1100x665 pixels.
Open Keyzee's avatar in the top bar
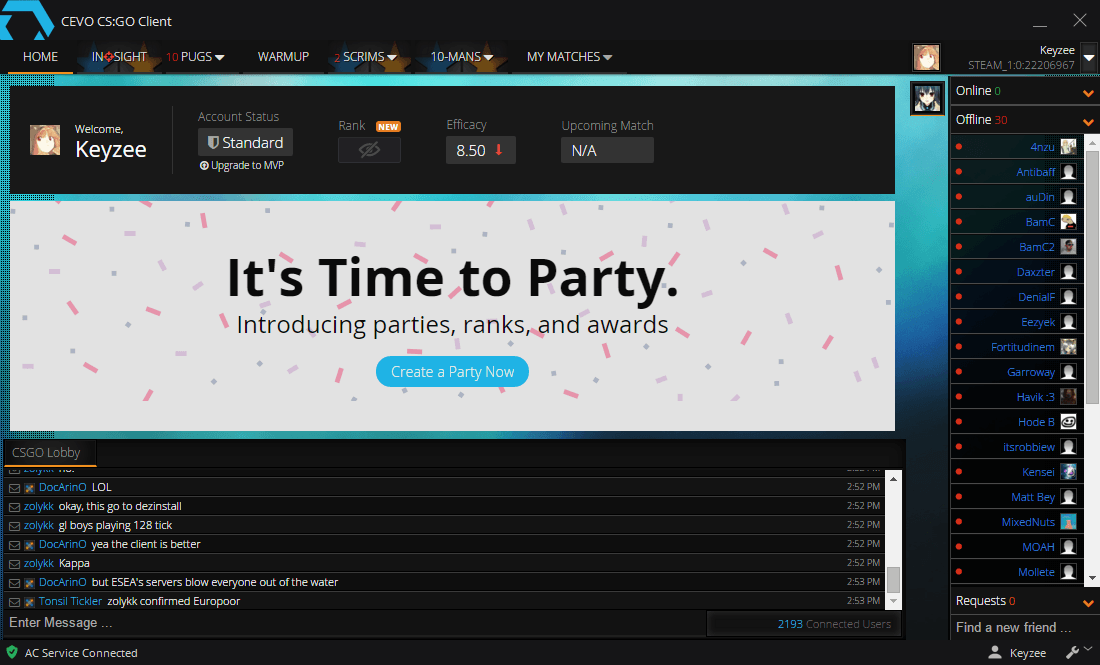(x=926, y=57)
